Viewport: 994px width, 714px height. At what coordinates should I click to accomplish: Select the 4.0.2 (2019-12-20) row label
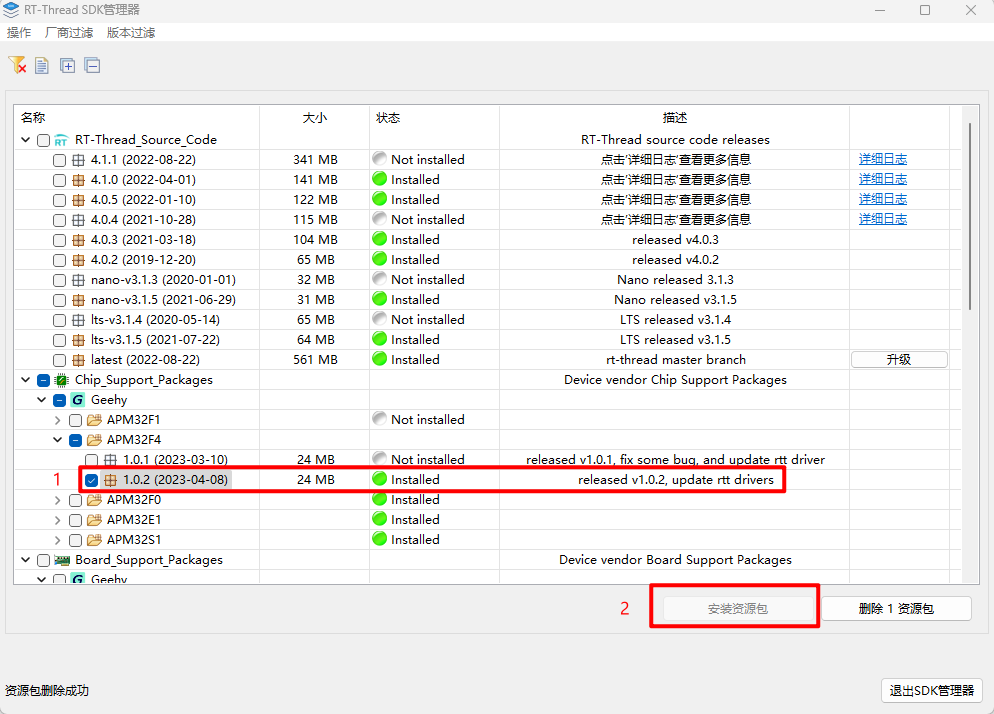(x=143, y=260)
